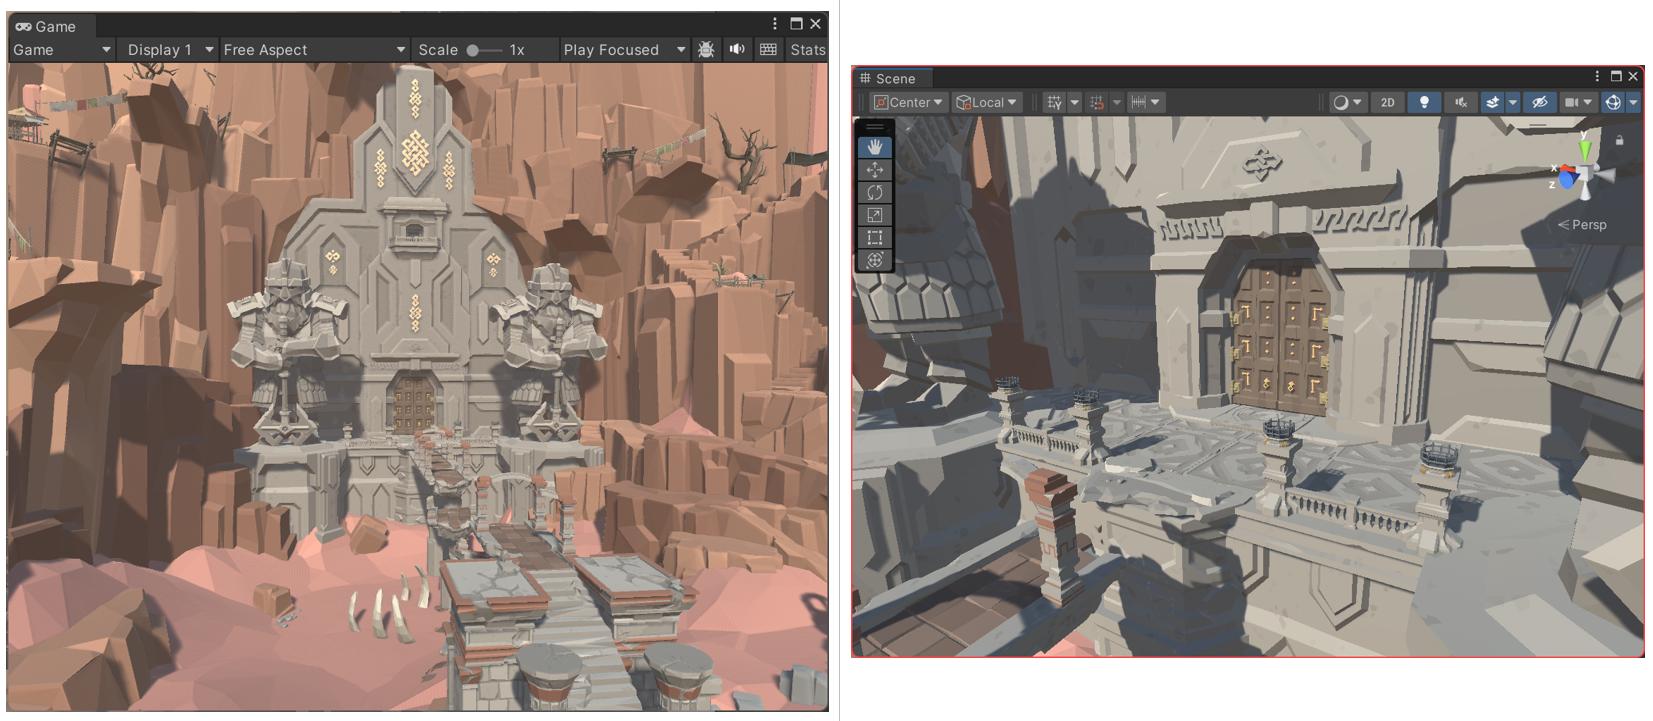Click the grid snapping icon in Scene

(x=1097, y=102)
